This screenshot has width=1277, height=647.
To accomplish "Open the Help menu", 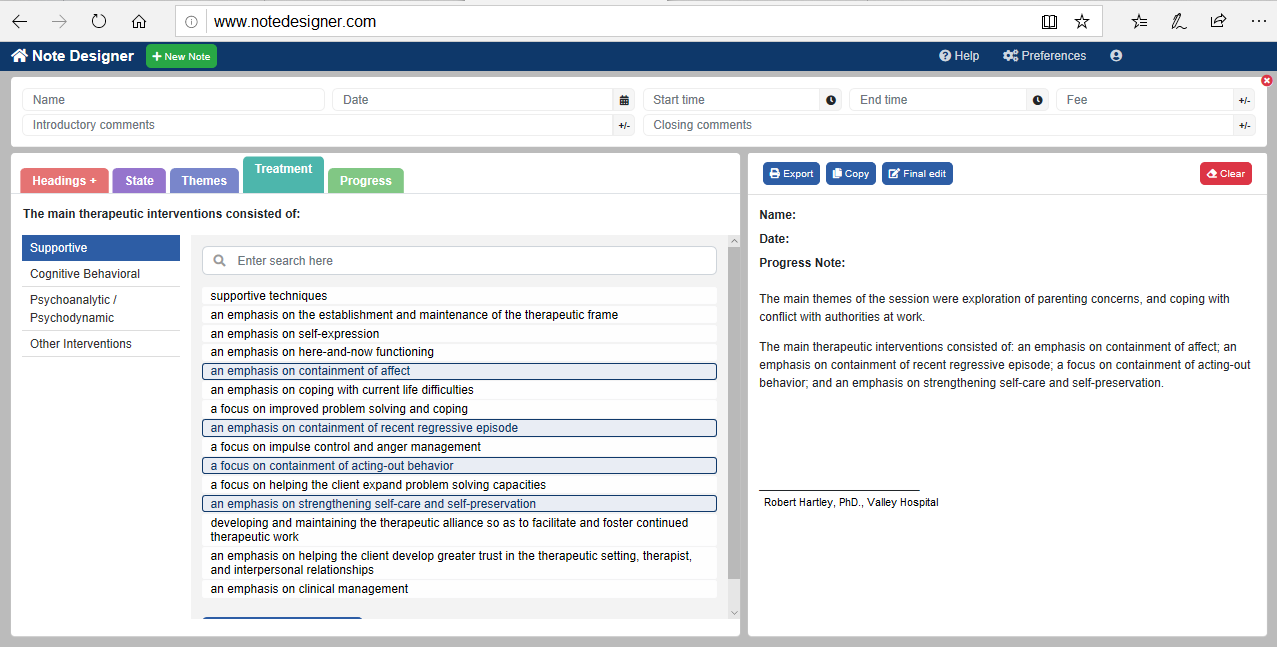I will tap(959, 56).
